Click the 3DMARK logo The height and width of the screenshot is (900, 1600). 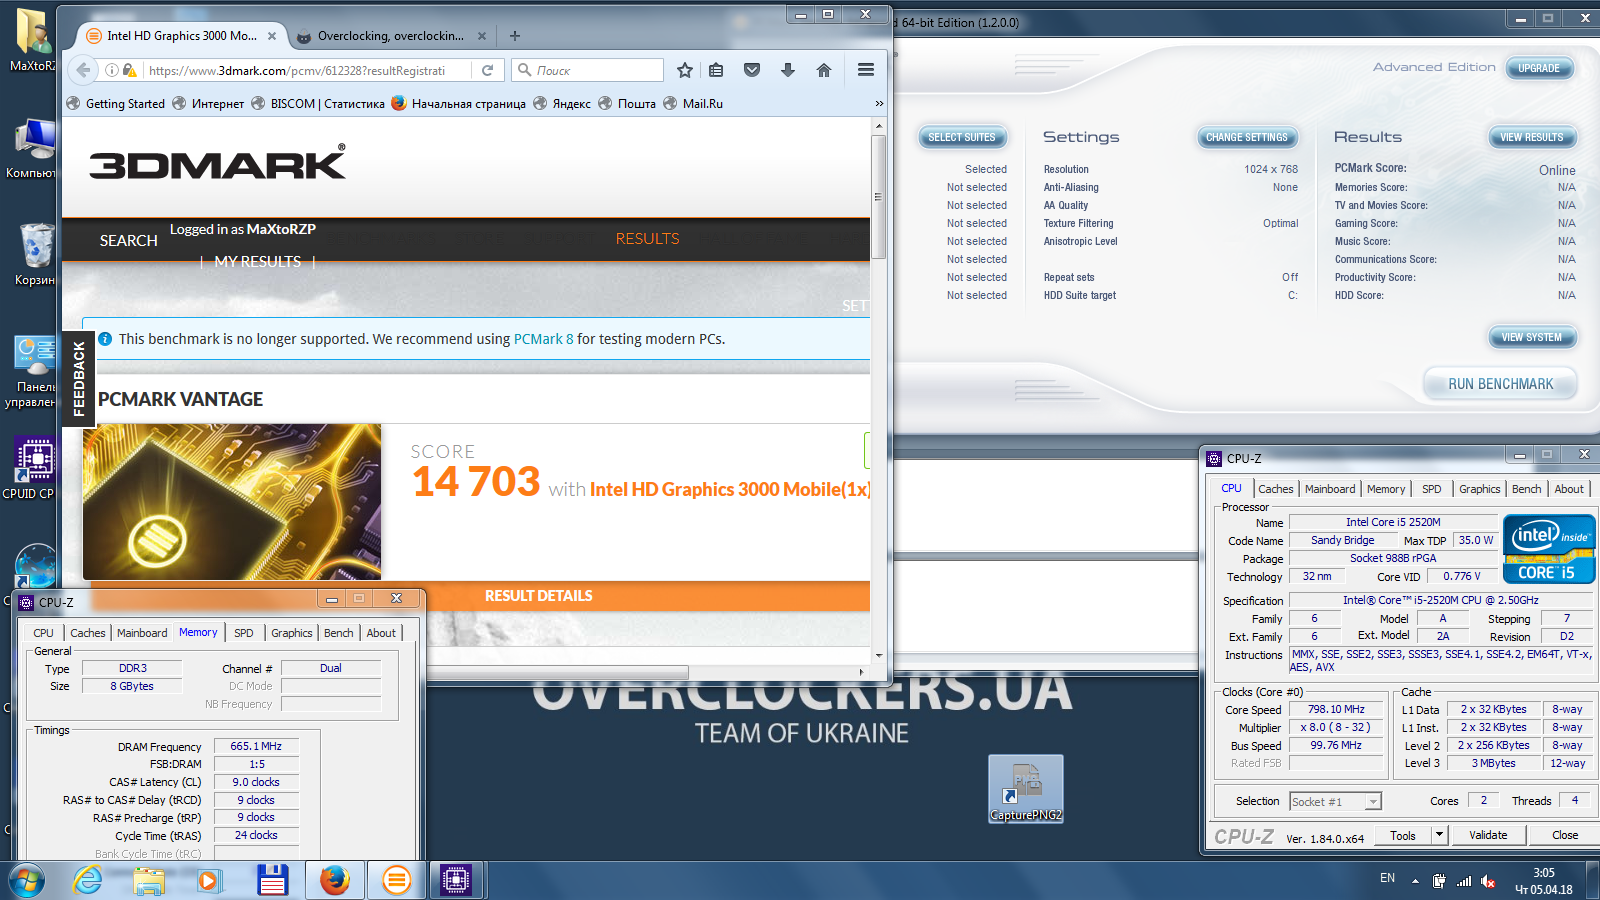point(217,163)
